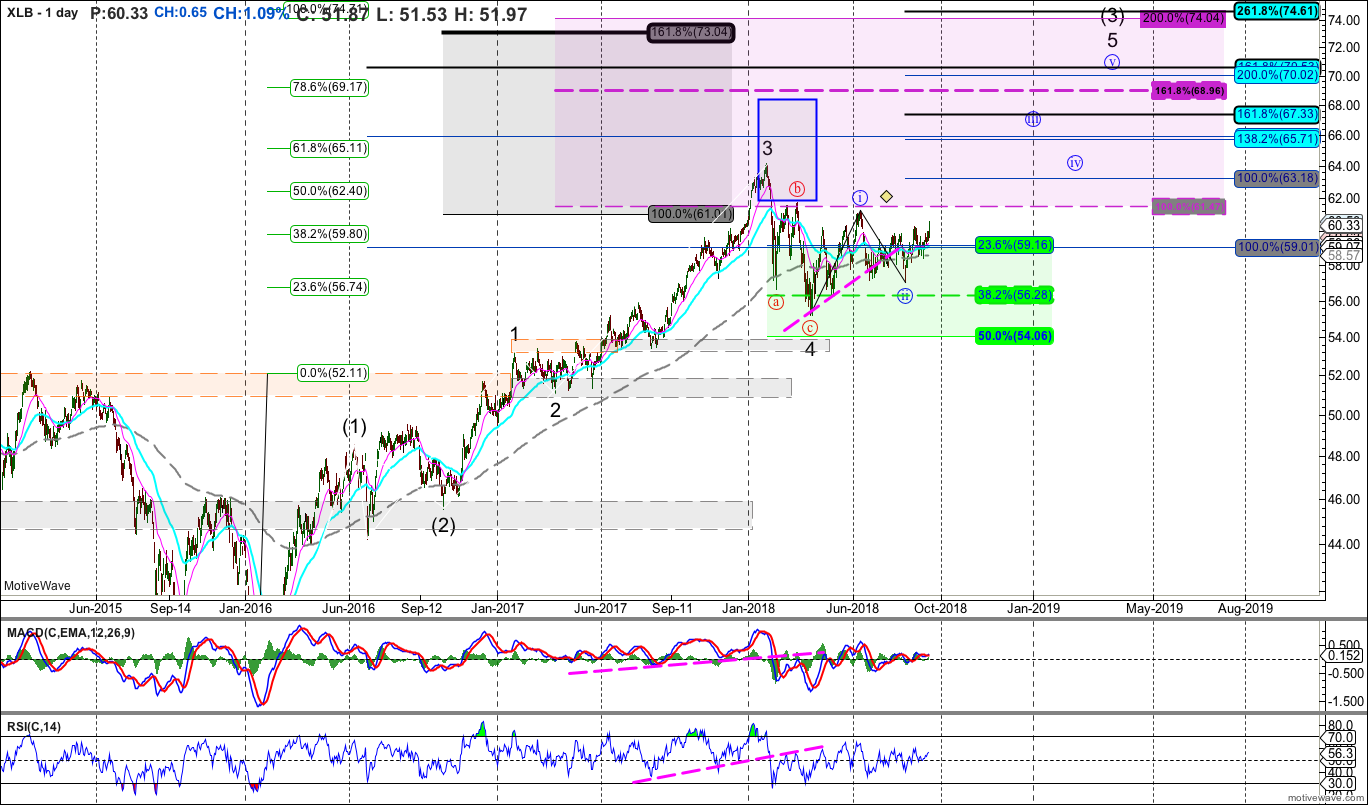1368x805 pixels.
Task: Select the red circled c wave label
Action: point(810,327)
